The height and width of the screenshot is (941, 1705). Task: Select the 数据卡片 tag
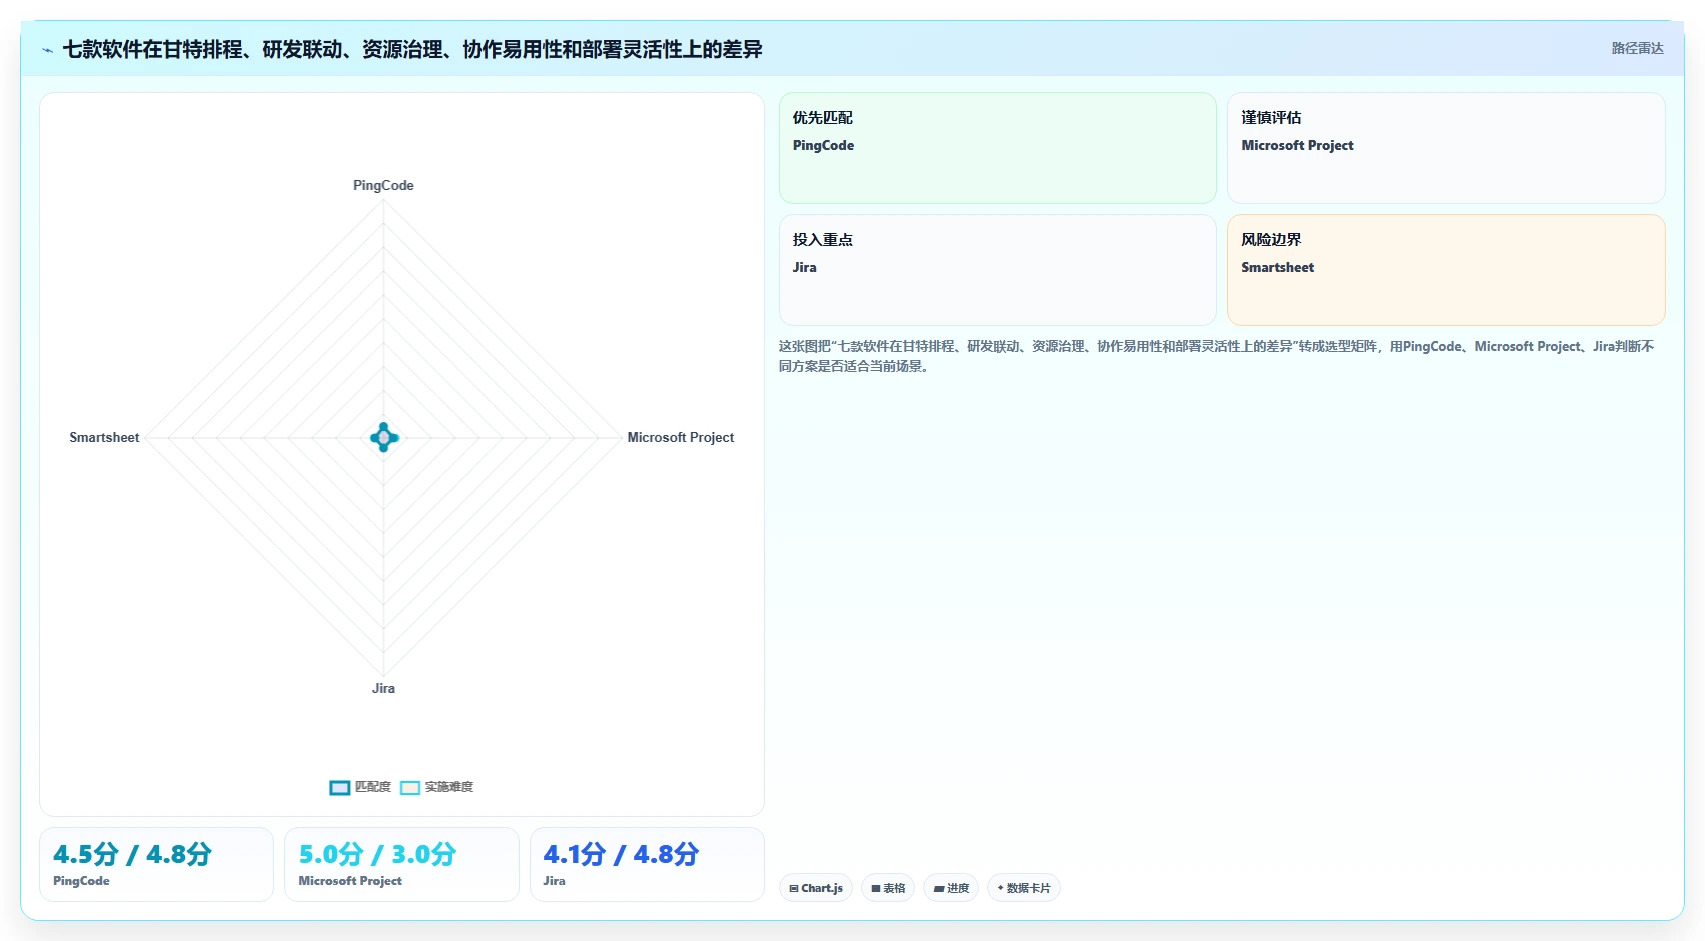point(1024,888)
